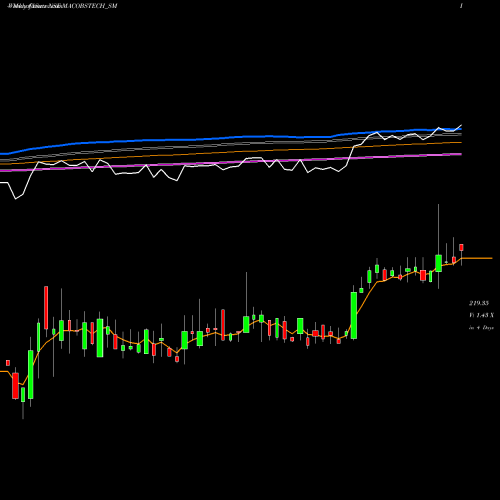Click the long red candle near the chart's left side

46,308
